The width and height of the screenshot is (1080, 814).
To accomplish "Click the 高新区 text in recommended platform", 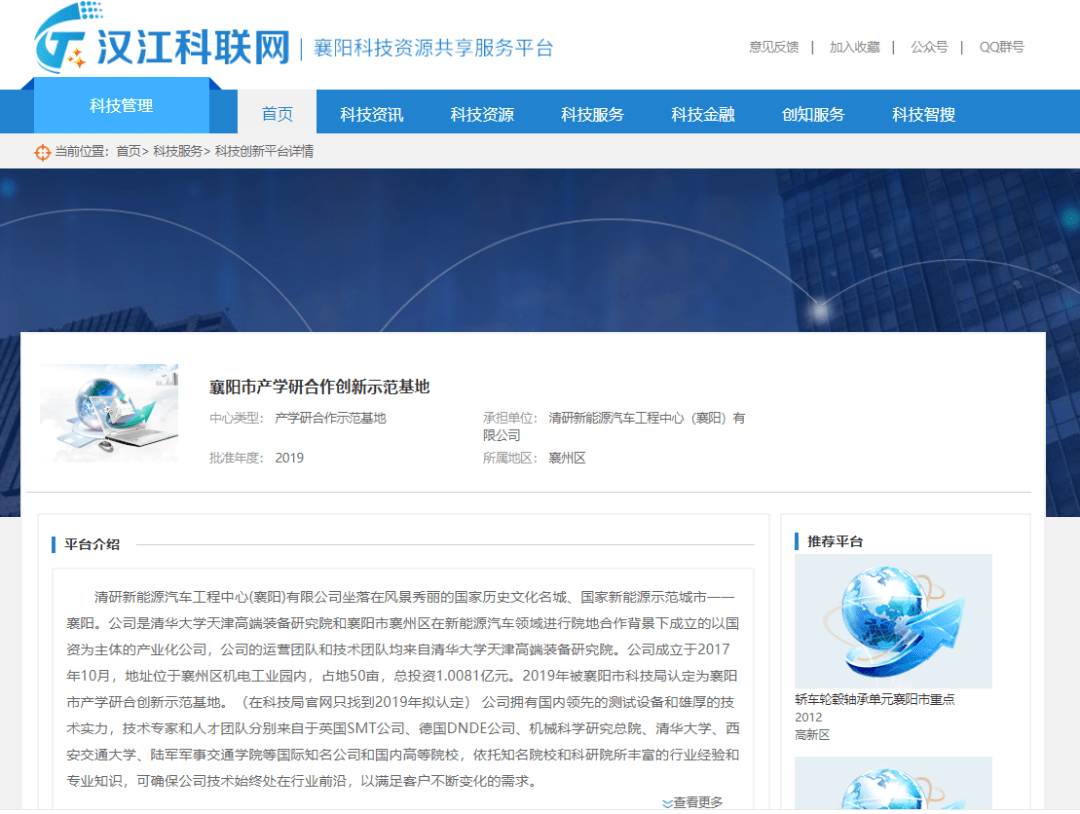I will coord(813,735).
